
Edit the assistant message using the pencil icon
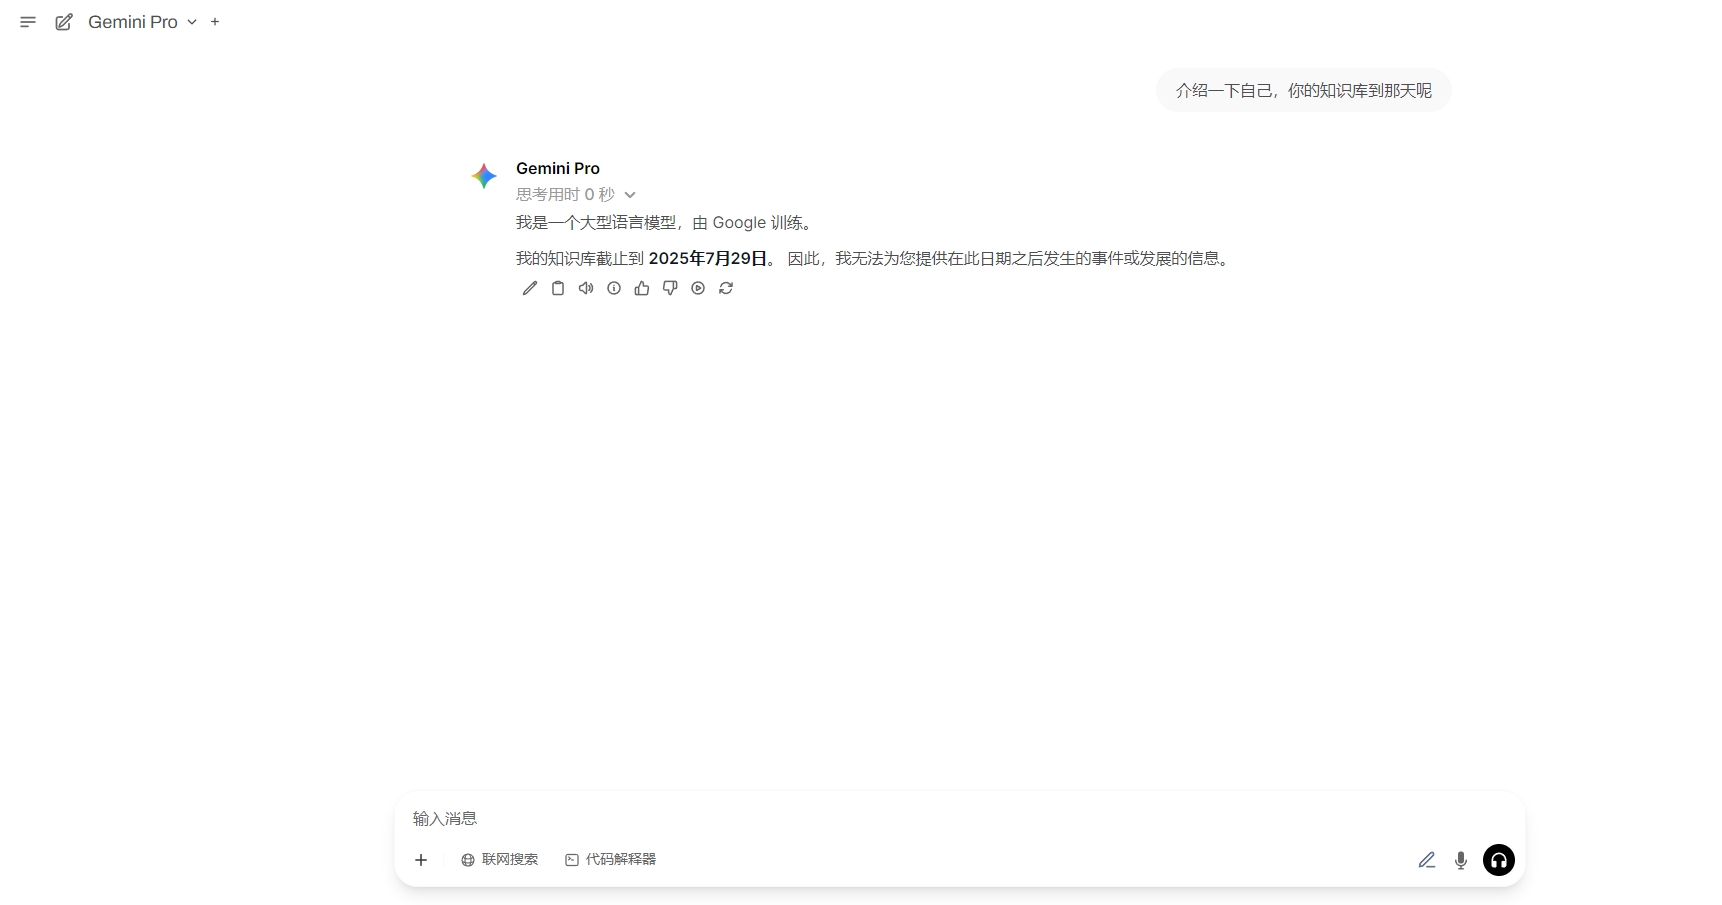pyautogui.click(x=530, y=288)
